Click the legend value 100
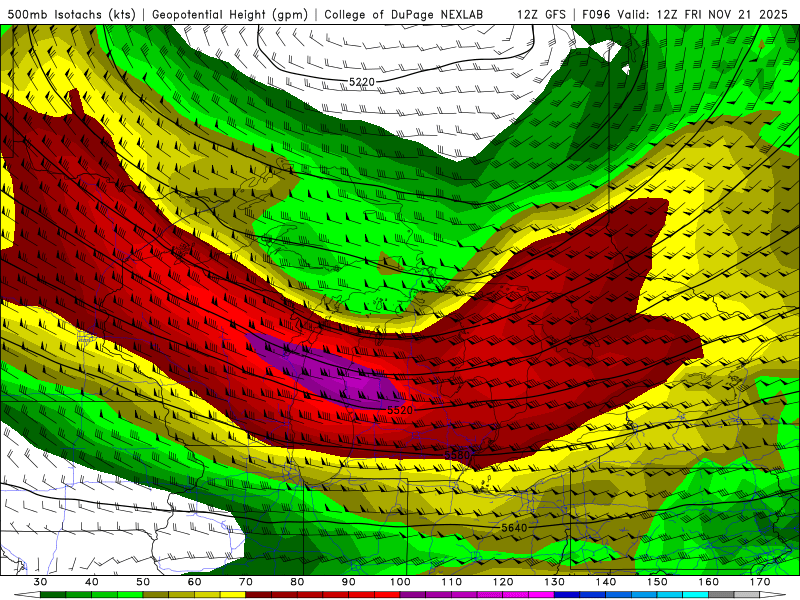Viewport: 800px width, 600px height. pos(400,582)
